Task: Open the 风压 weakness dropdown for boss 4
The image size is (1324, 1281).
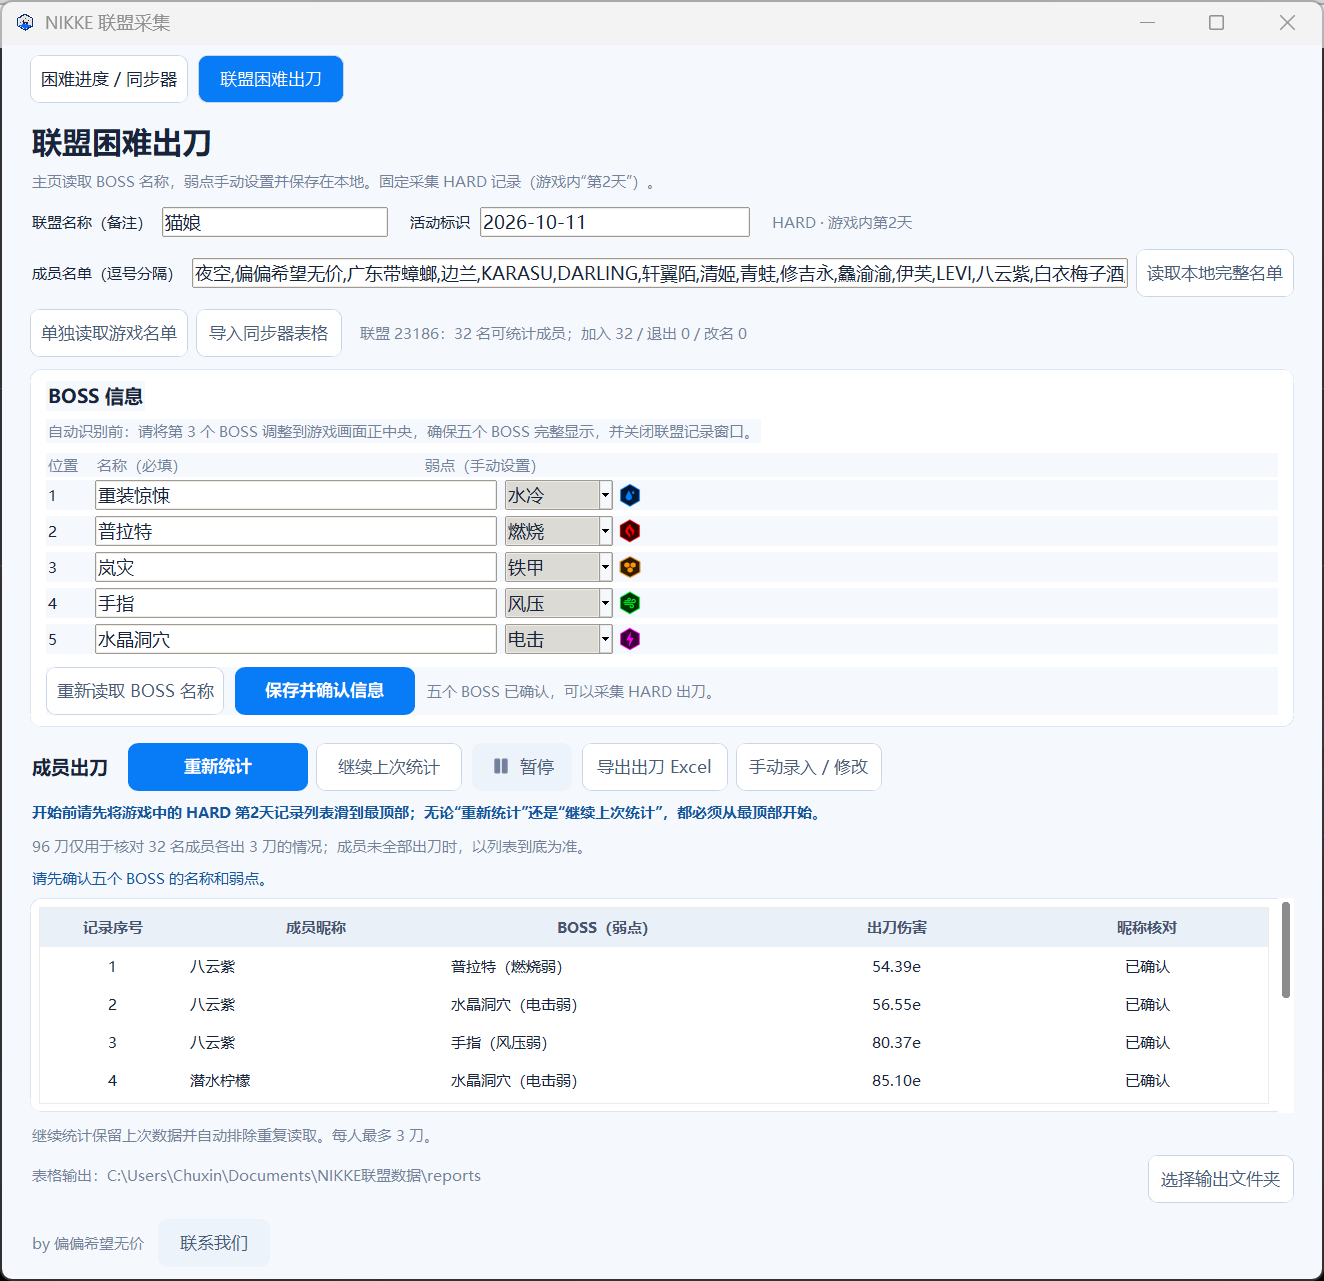Action: (x=558, y=603)
